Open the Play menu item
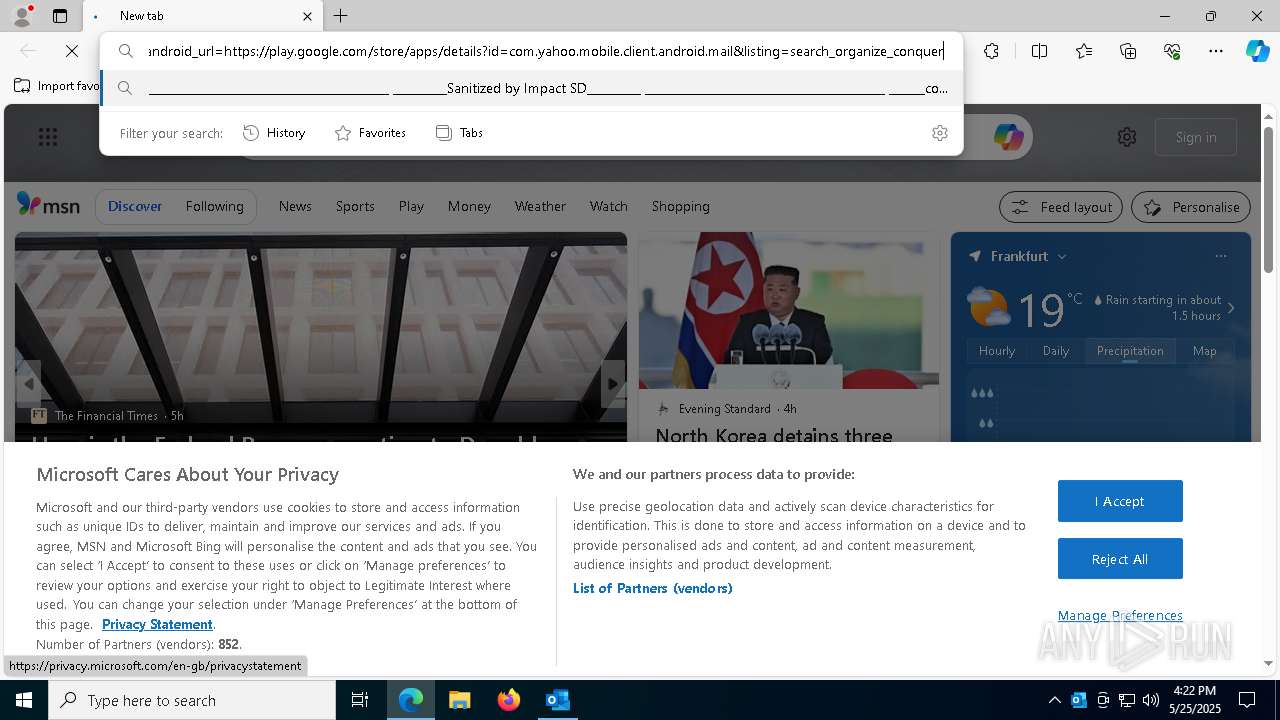 point(411,206)
